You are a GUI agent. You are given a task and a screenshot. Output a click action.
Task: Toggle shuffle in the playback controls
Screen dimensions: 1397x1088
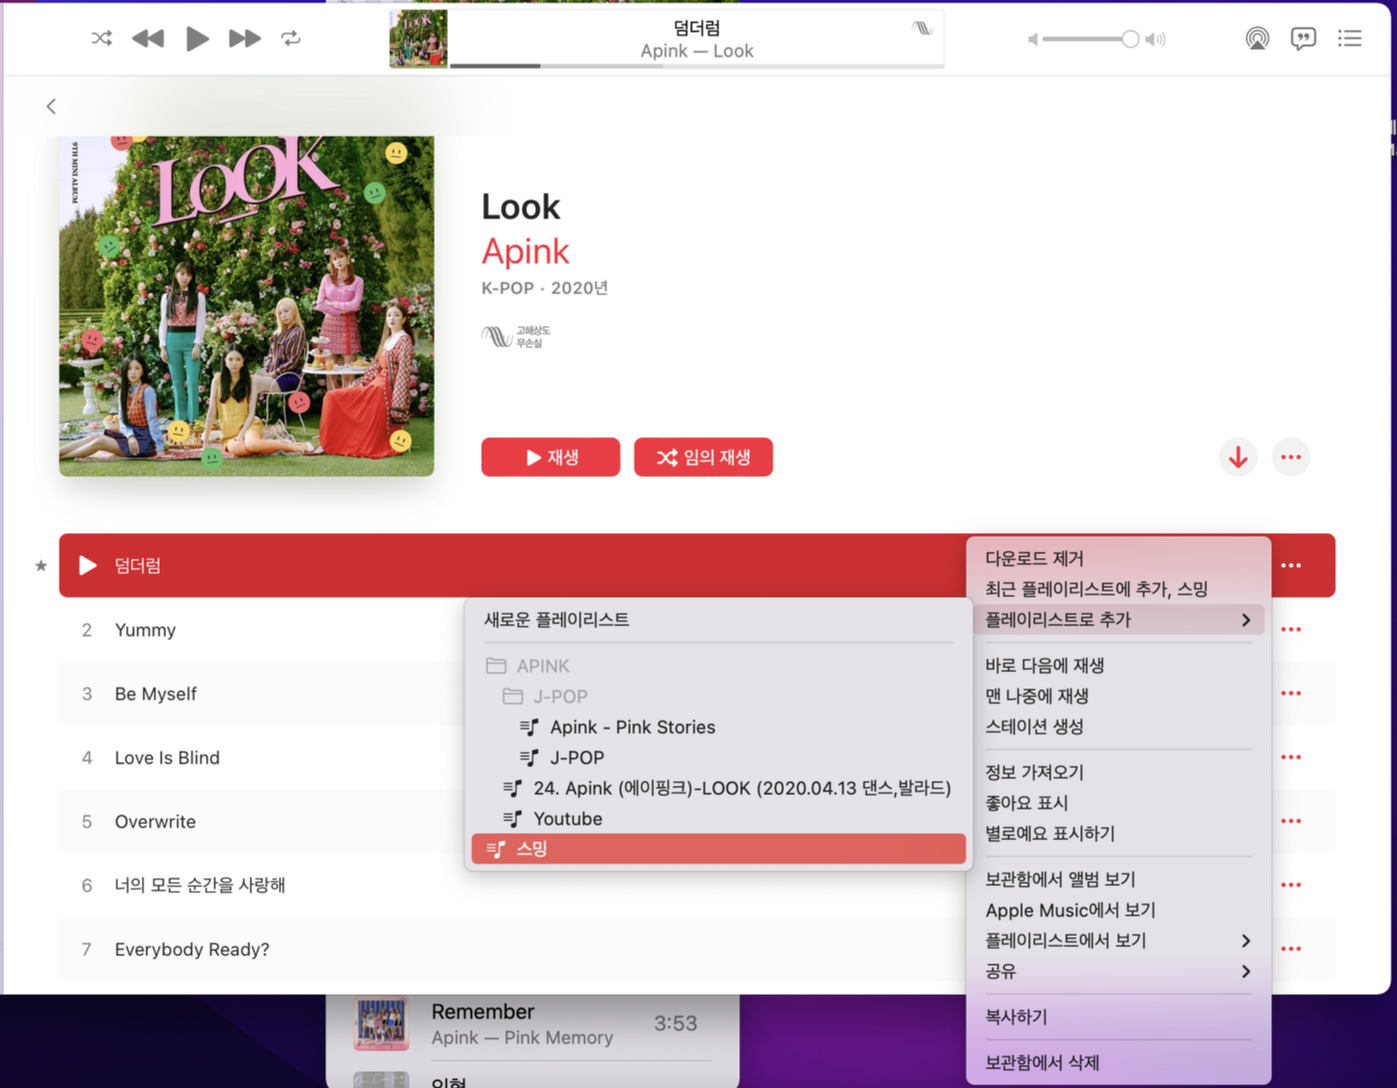[x=101, y=38]
